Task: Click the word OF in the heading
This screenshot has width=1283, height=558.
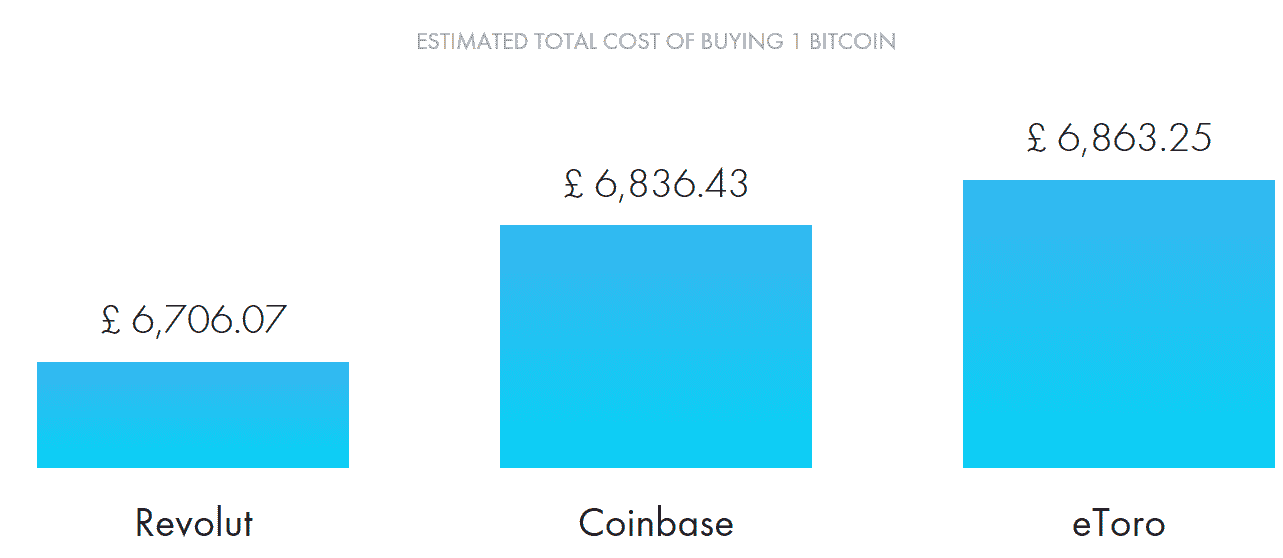Action: pos(680,42)
